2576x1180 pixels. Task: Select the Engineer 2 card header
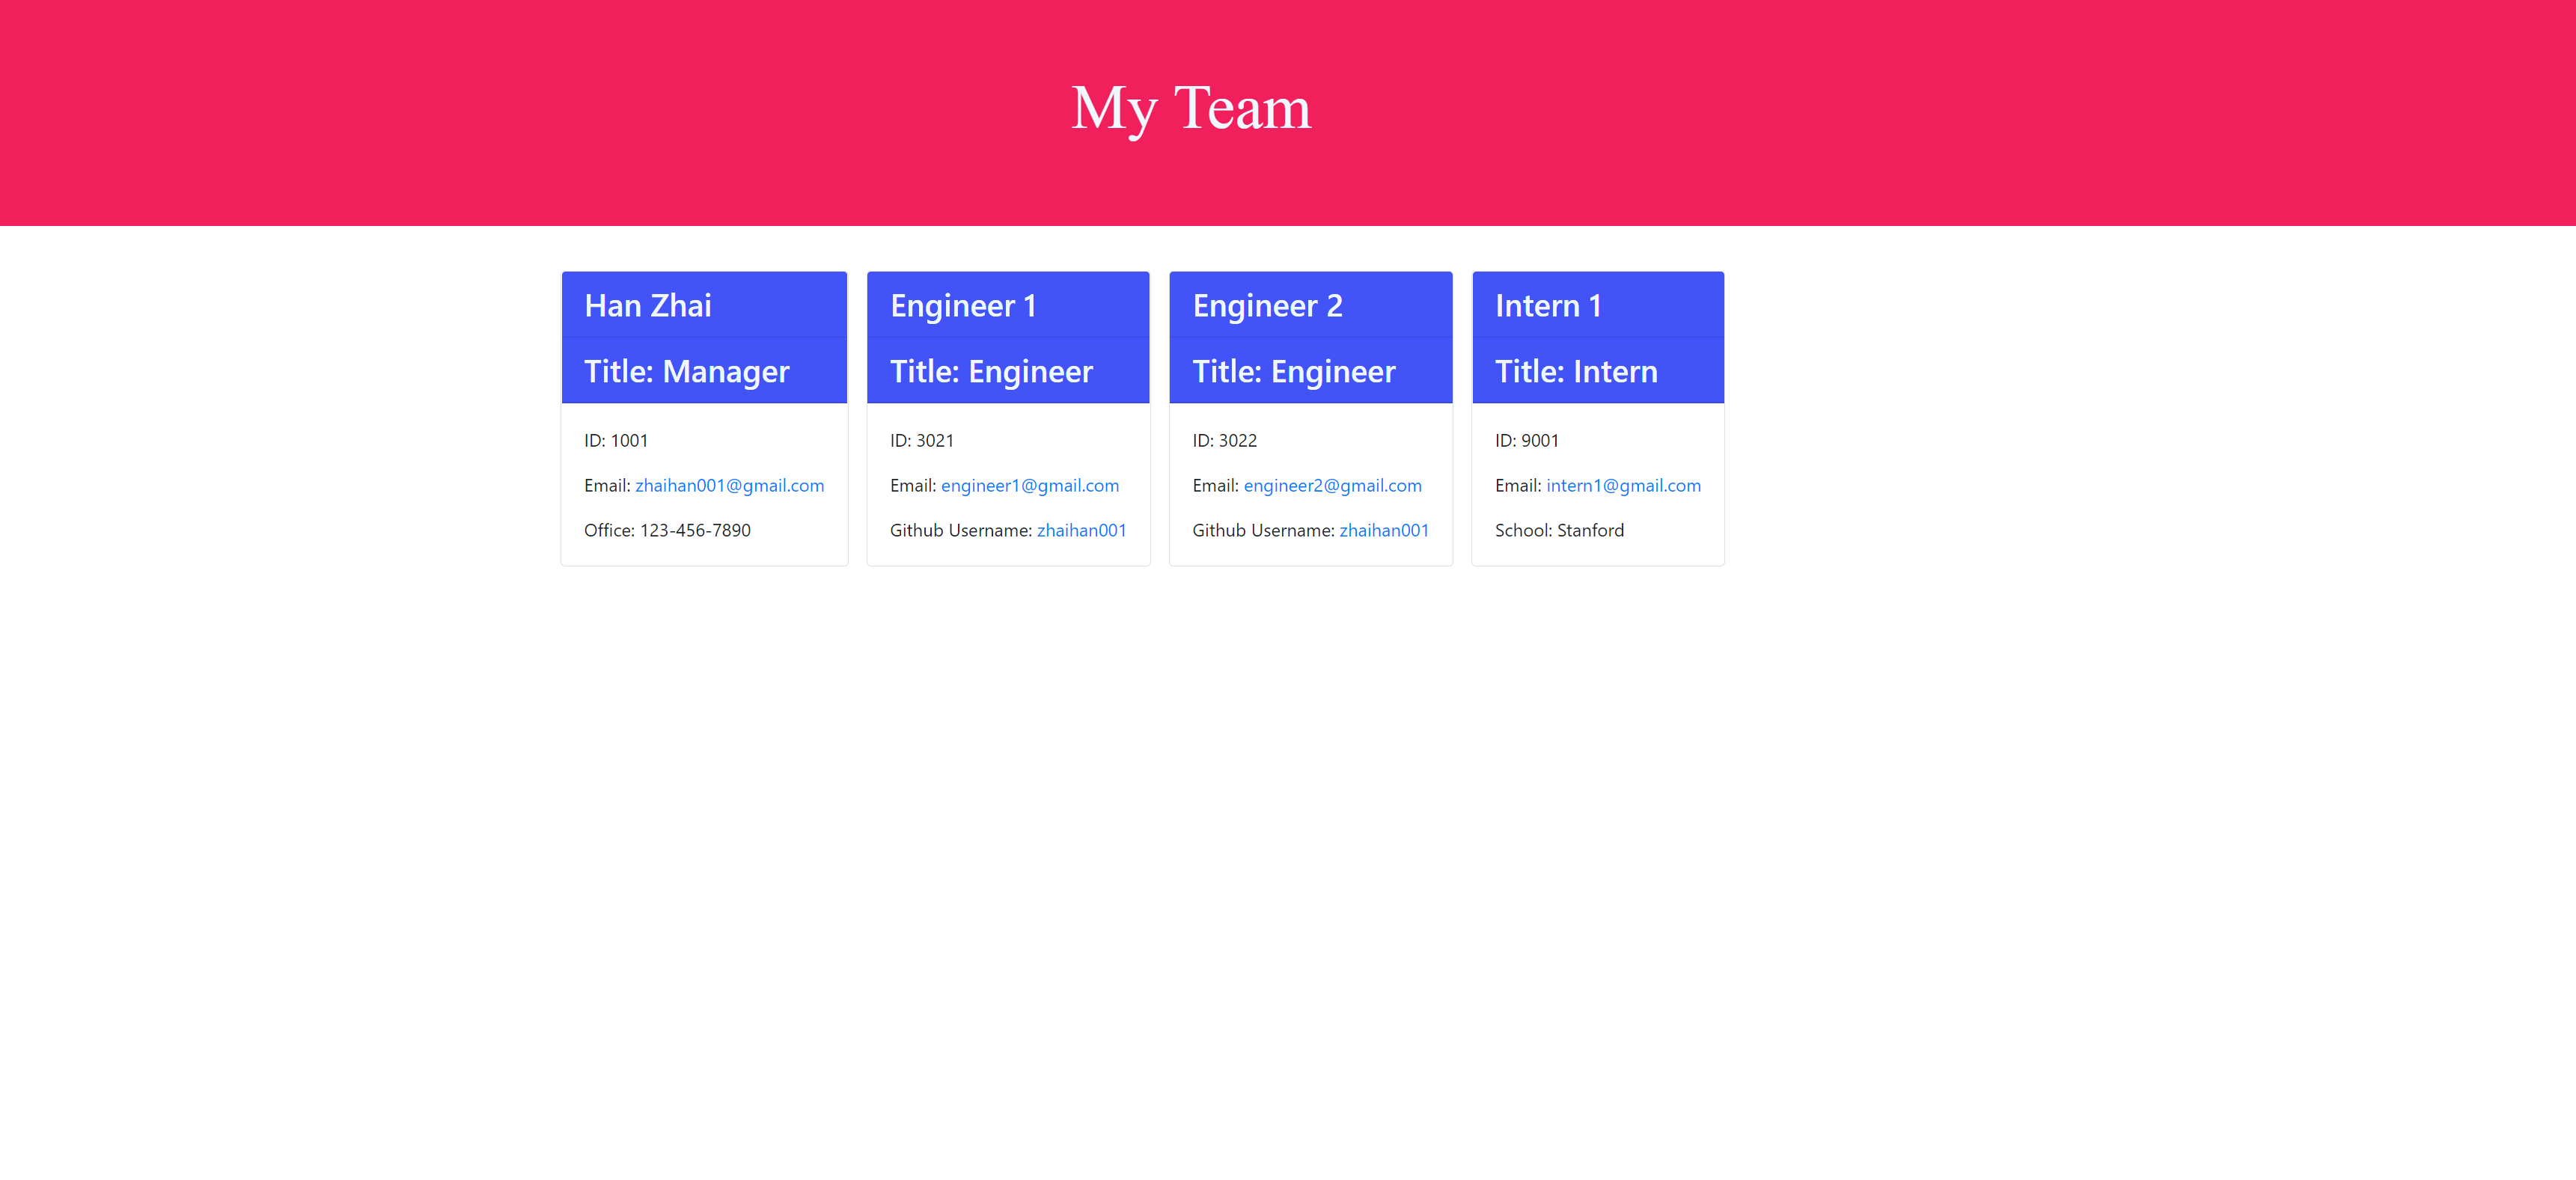click(1267, 305)
